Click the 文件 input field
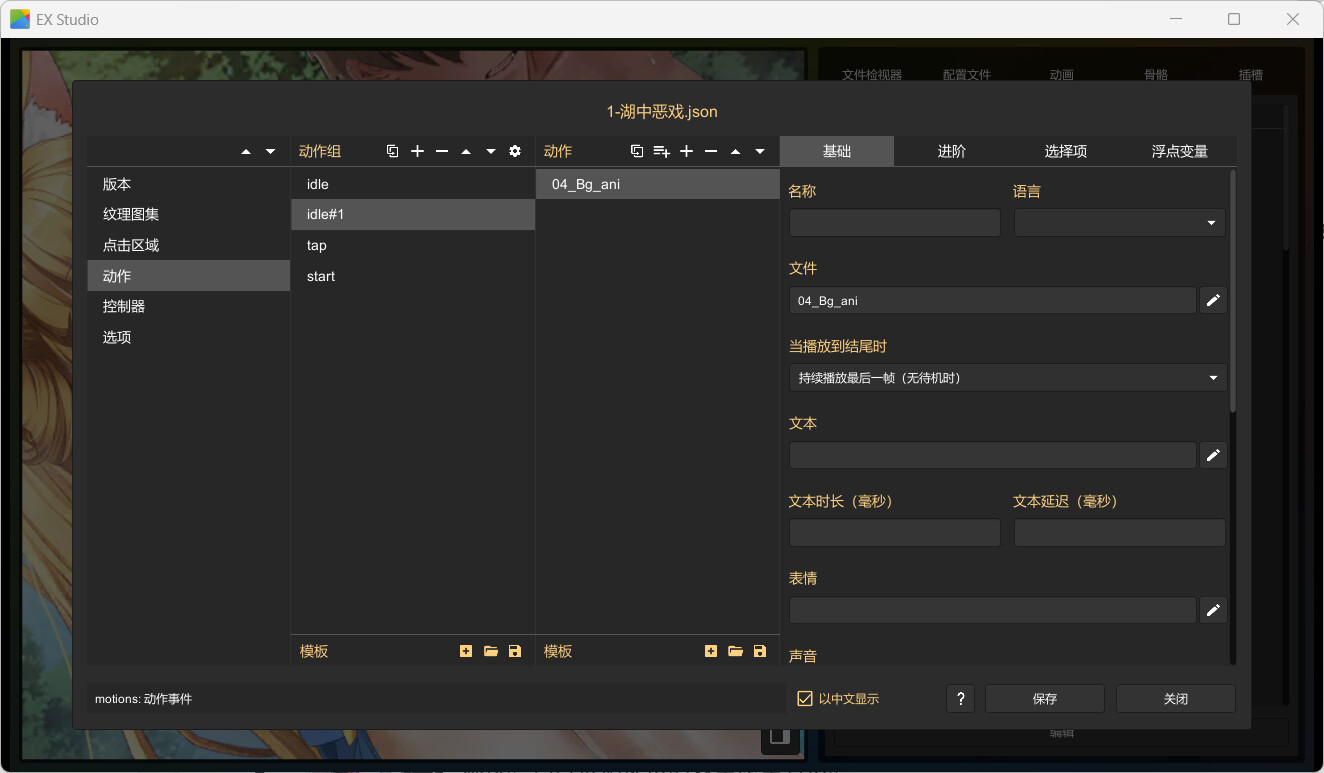This screenshot has height=773, width=1324. [x=993, y=300]
